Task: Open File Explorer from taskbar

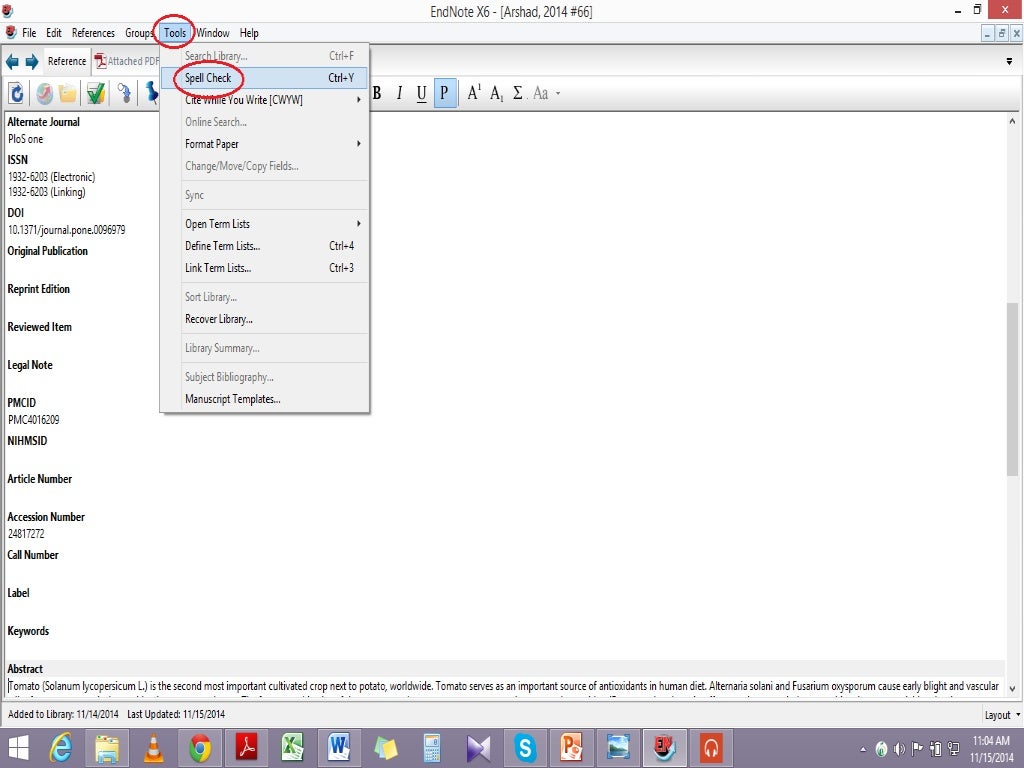Action: [x=107, y=748]
